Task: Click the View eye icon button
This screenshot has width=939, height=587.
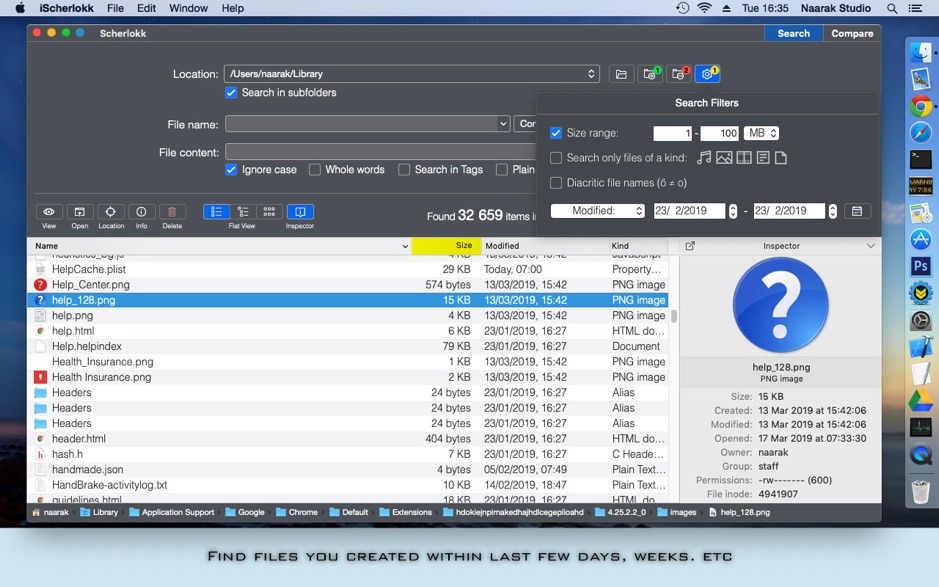Action: [x=48, y=212]
